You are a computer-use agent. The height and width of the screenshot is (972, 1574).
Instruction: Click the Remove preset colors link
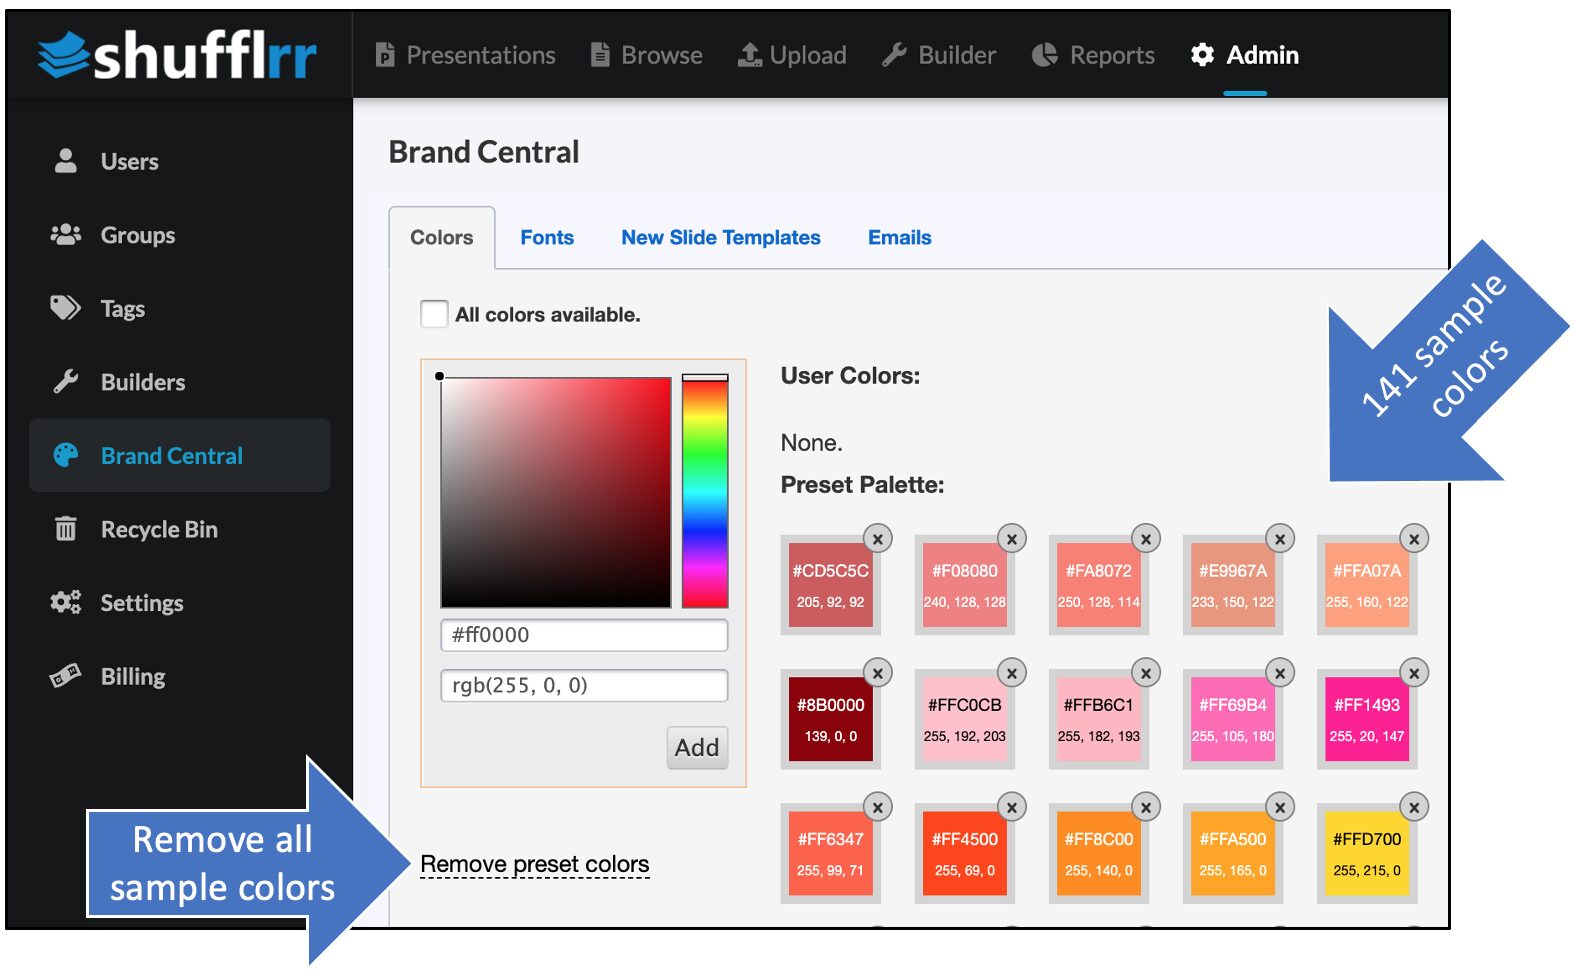click(535, 864)
